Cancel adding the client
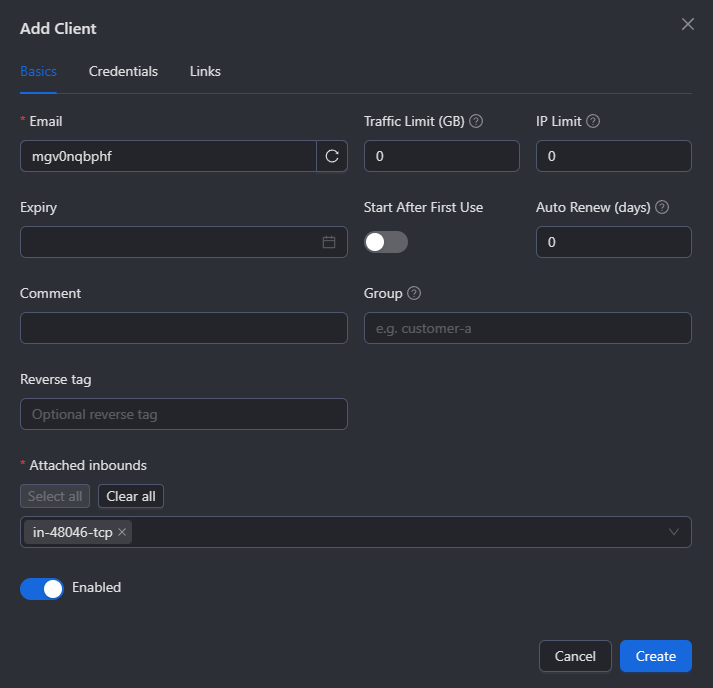Viewport: 713px width, 688px height. pos(575,656)
